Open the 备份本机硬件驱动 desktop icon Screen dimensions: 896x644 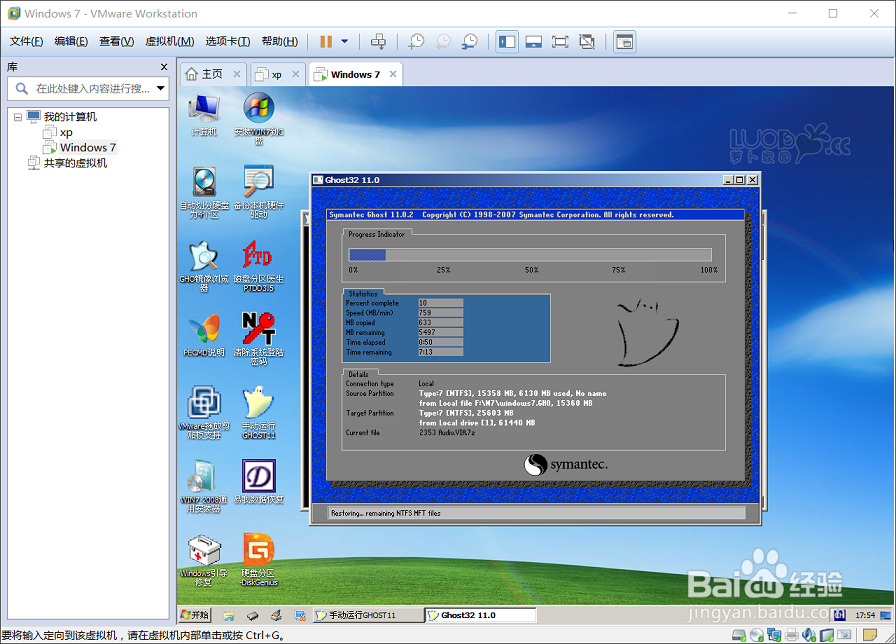pyautogui.click(x=259, y=192)
